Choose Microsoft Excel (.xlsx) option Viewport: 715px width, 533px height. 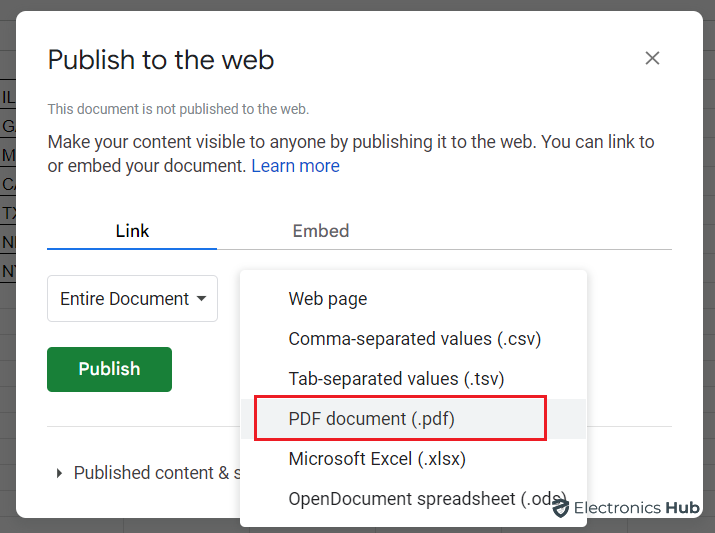pyautogui.click(x=413, y=459)
